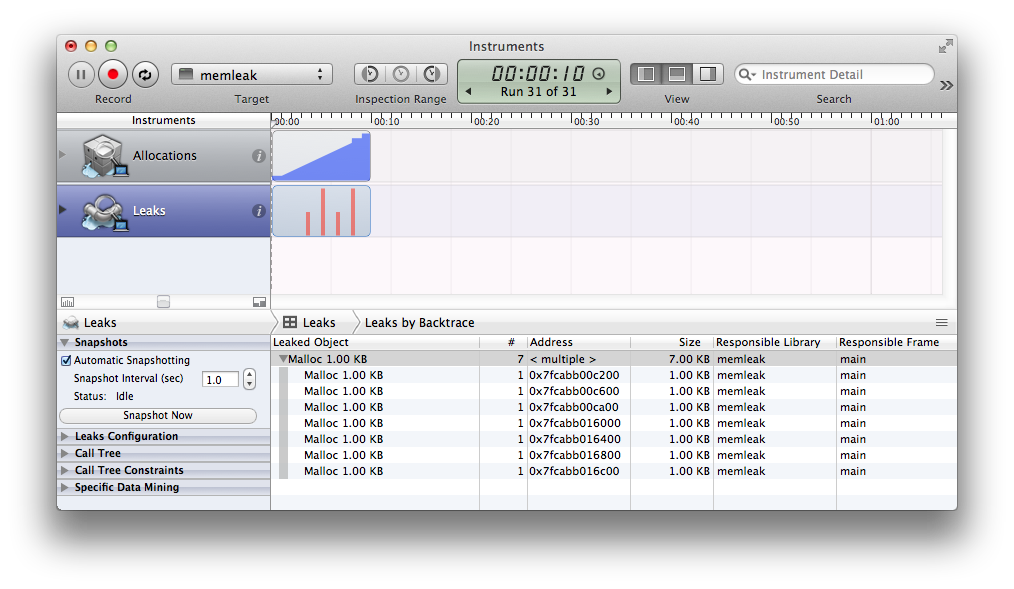Click the red Record button
Screen dimensions: 1014x589
[113, 75]
